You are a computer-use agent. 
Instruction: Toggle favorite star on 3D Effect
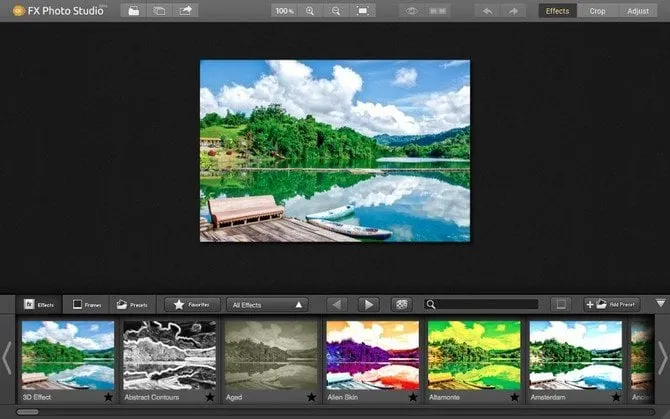pos(107,397)
